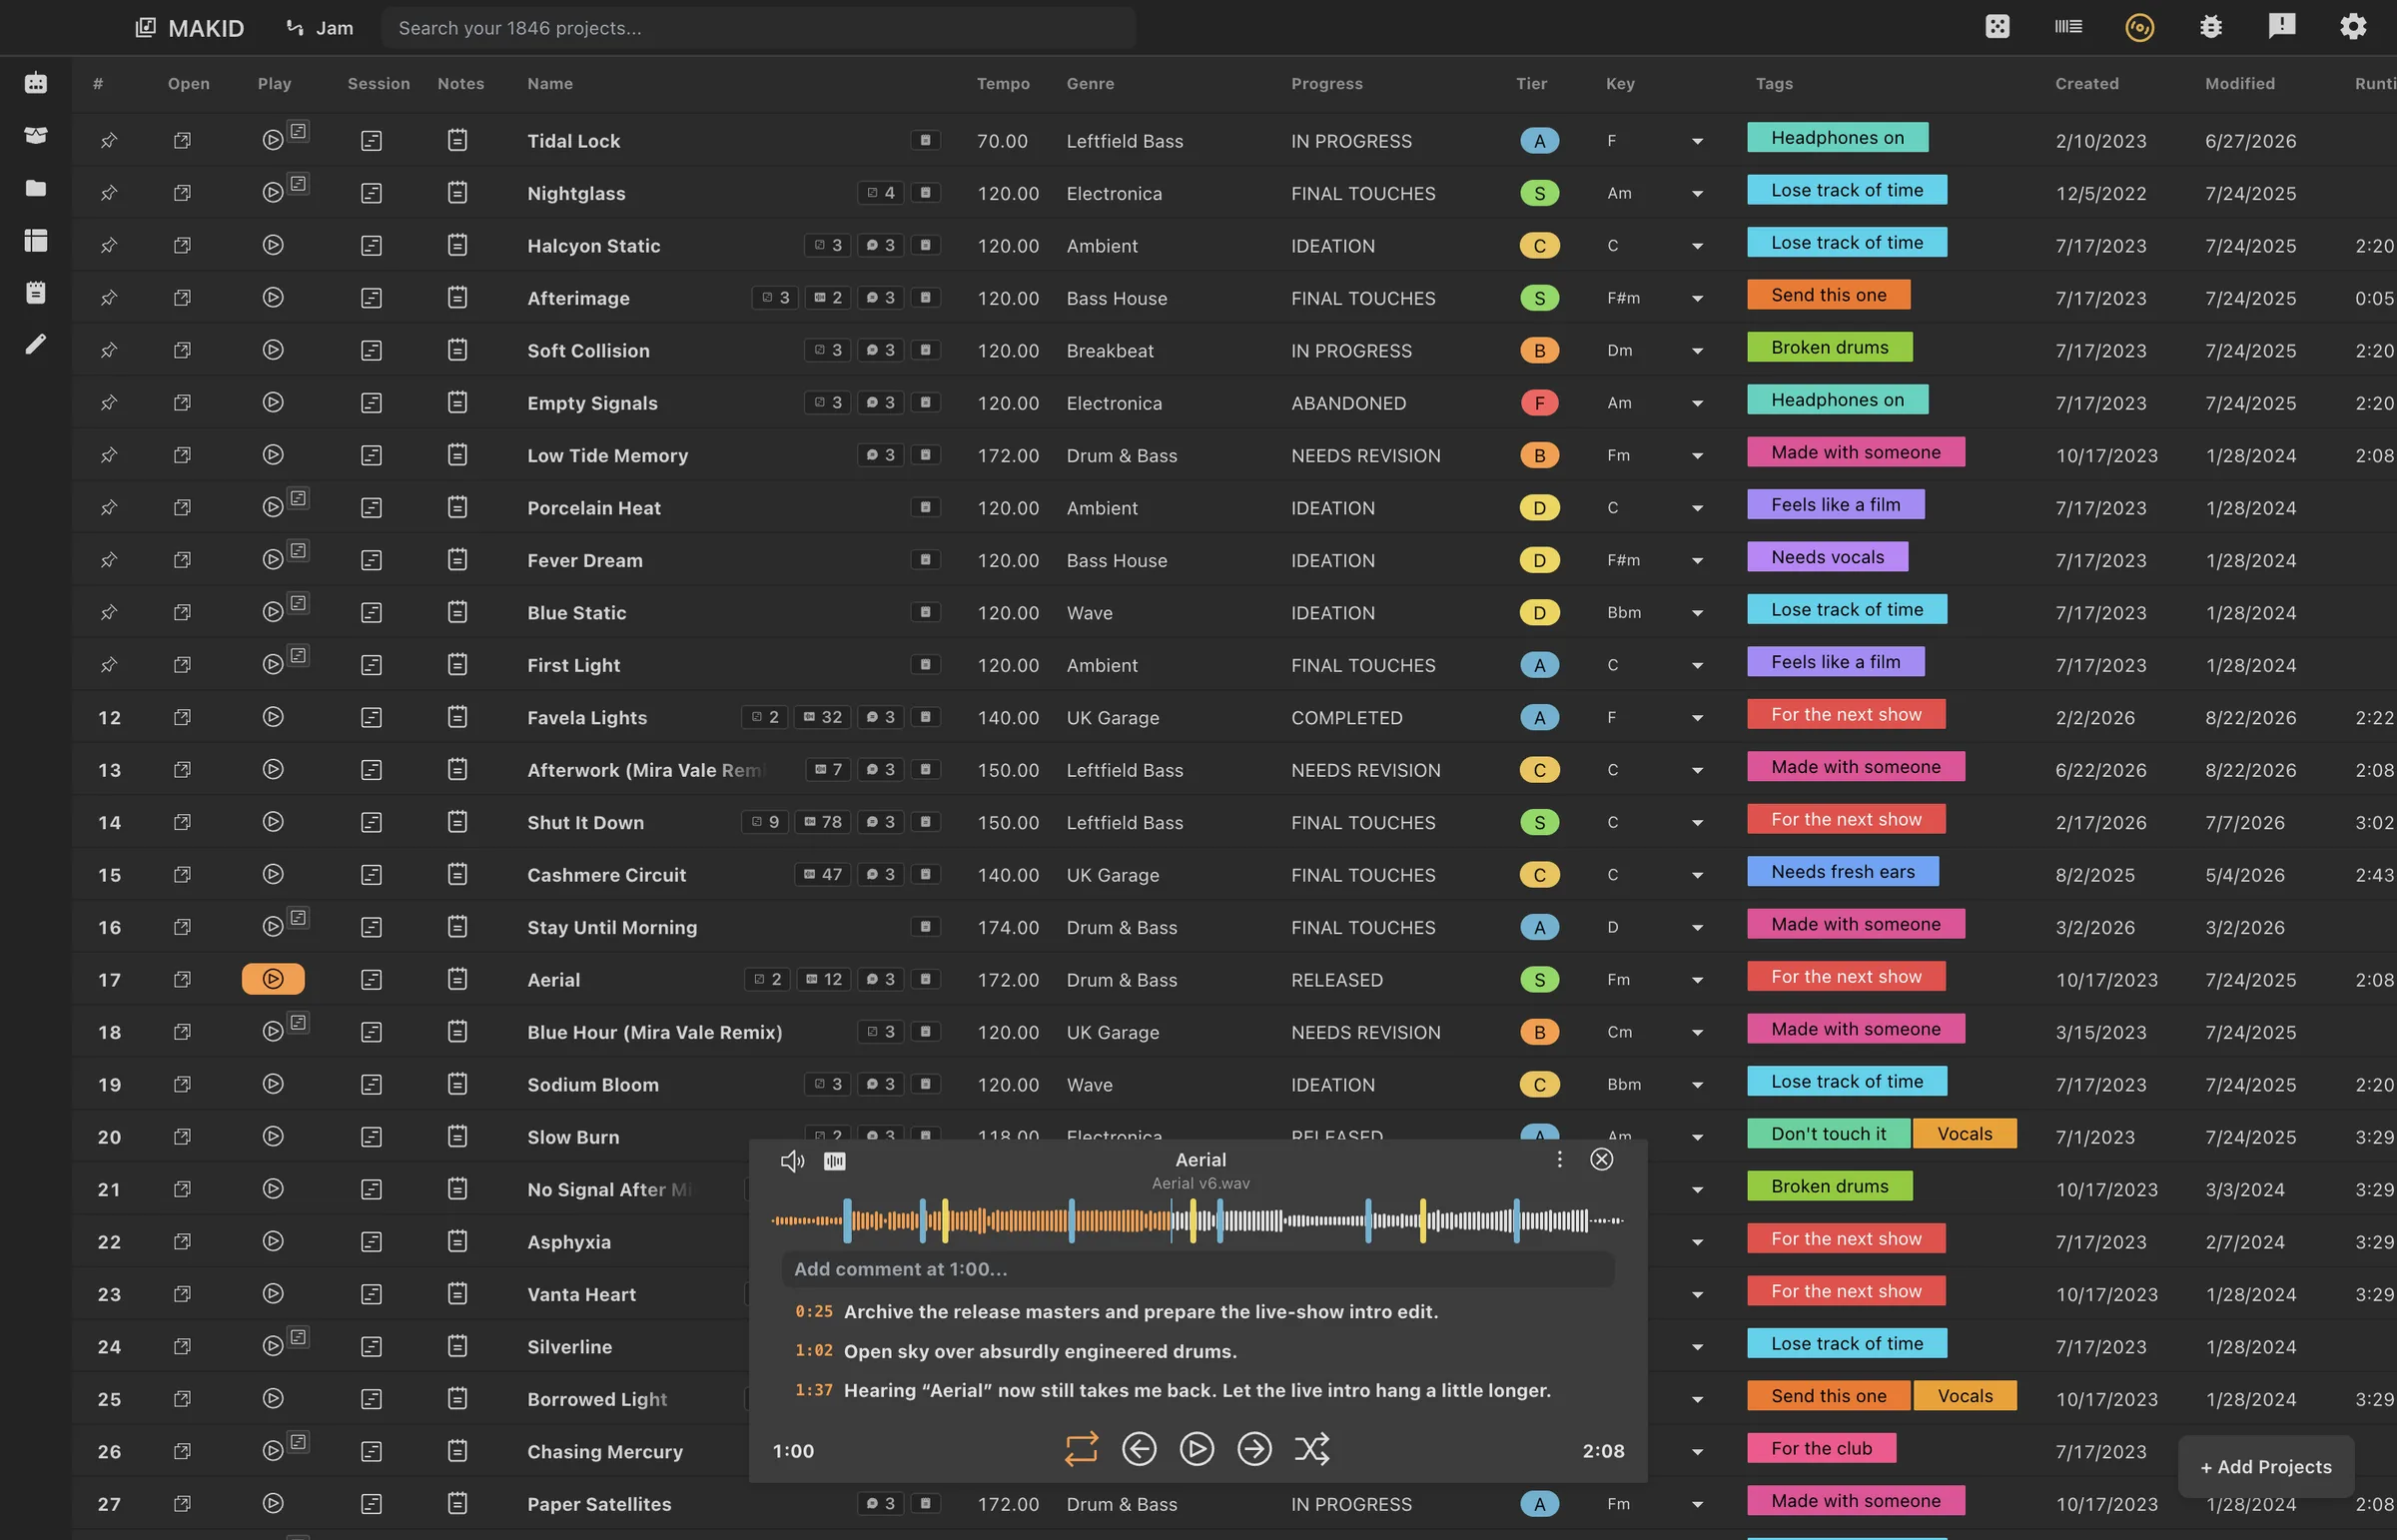Select the robot icon in left sidebar
Image resolution: width=2397 pixels, height=1540 pixels.
point(36,83)
